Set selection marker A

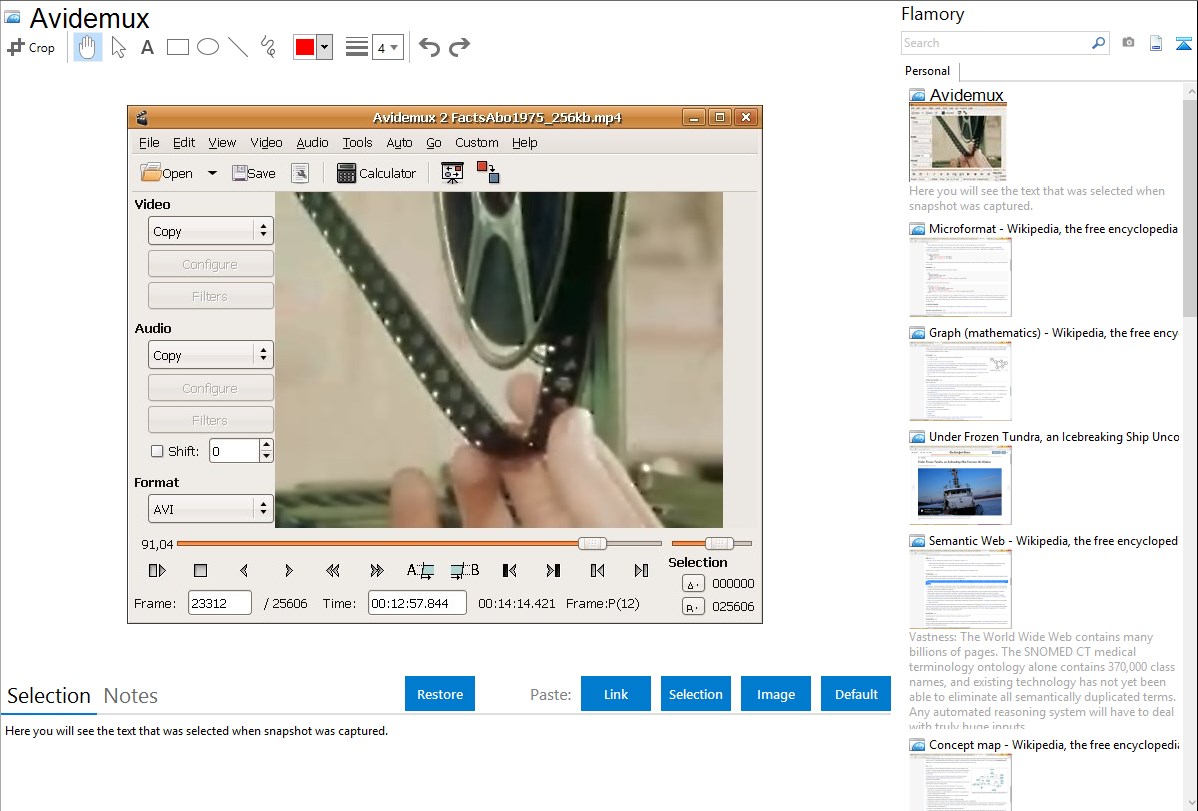[420, 570]
